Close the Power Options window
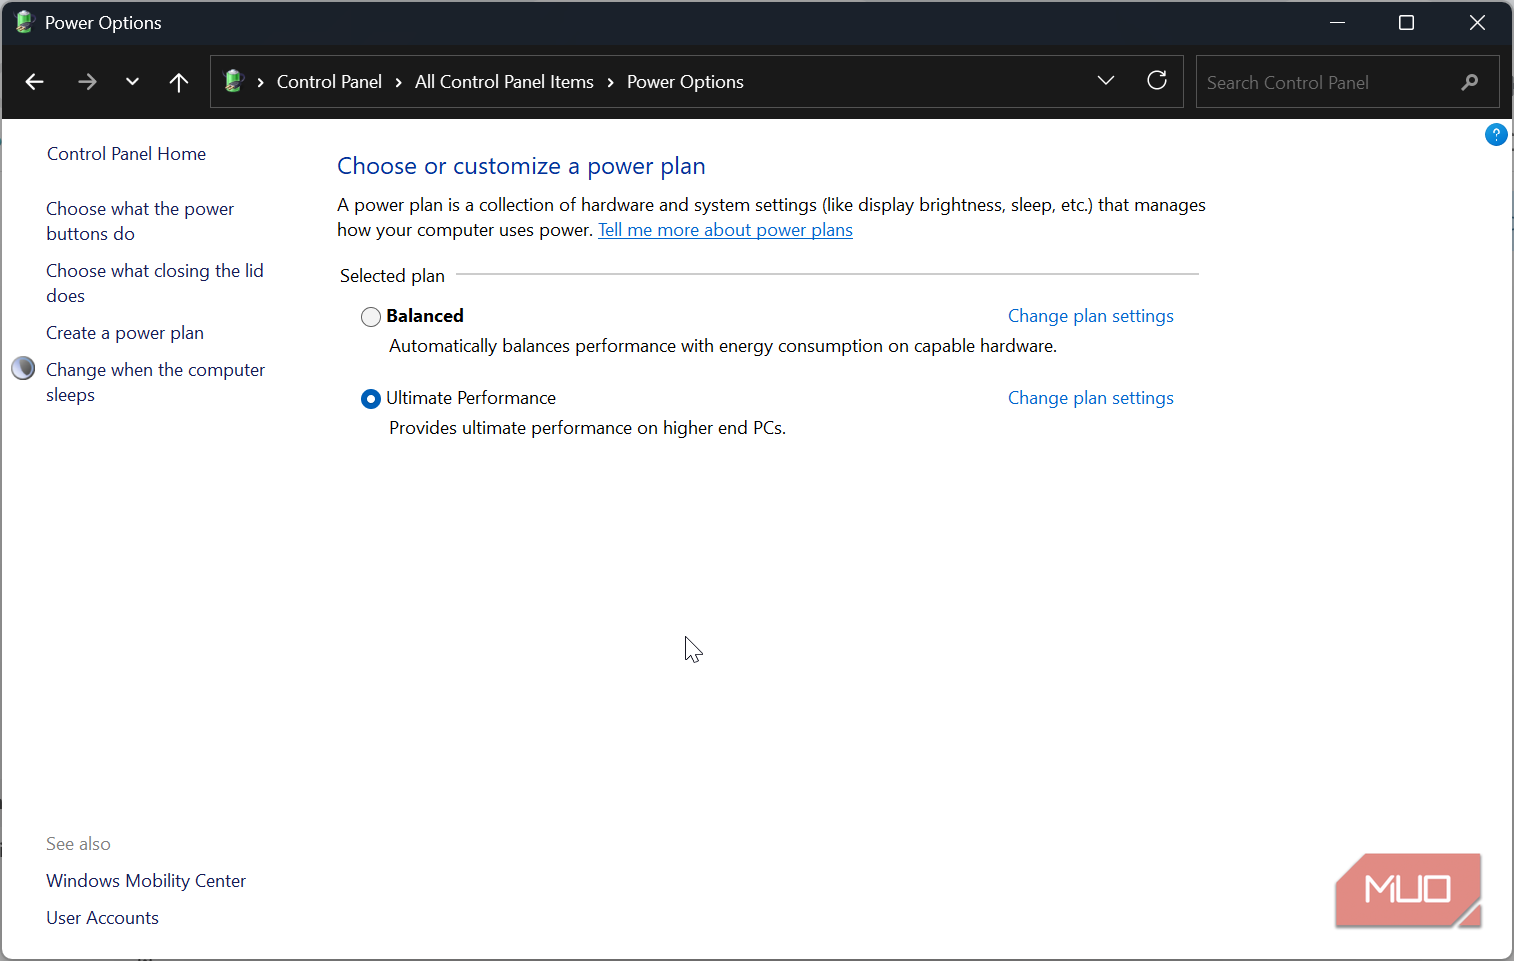The image size is (1514, 961). pyautogui.click(x=1477, y=22)
